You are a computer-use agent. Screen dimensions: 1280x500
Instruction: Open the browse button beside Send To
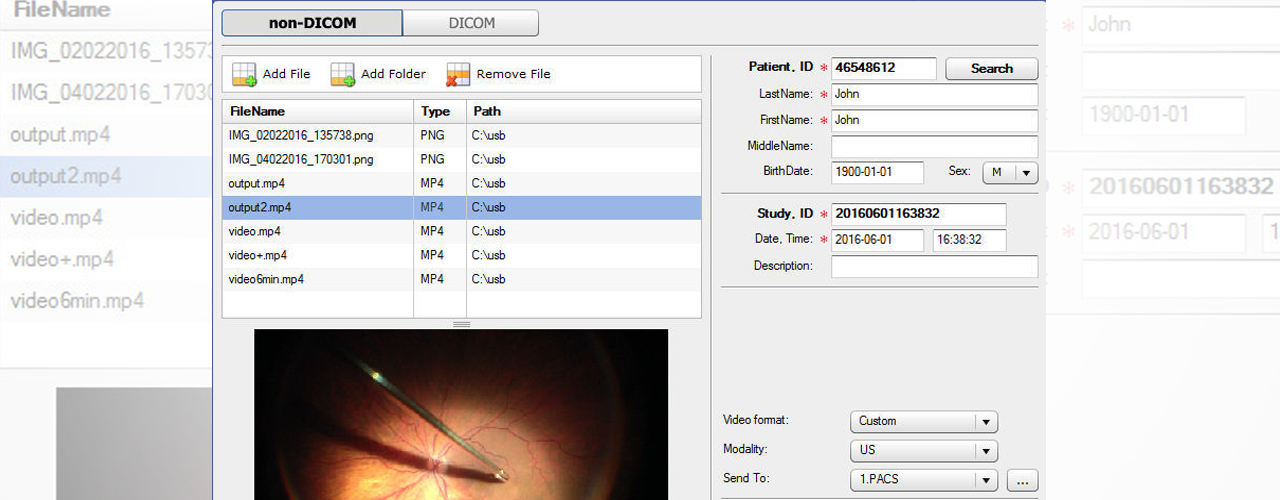[x=1021, y=480]
